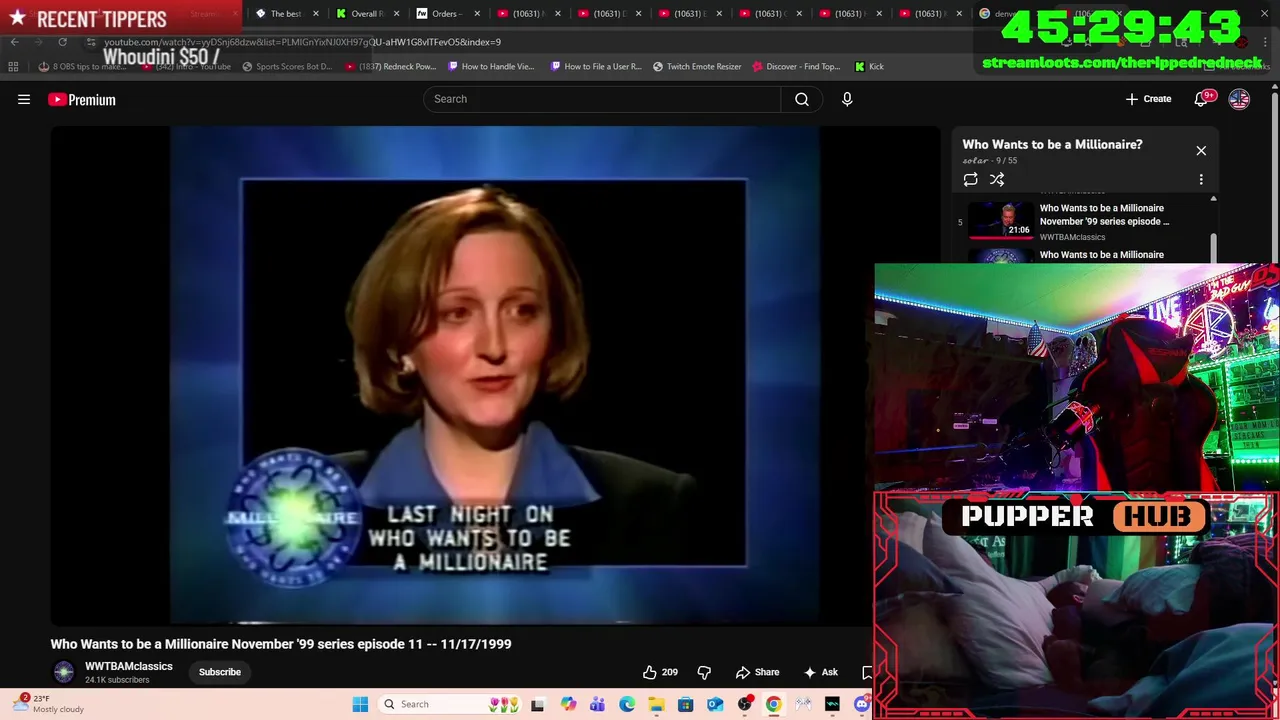Image resolution: width=1280 pixels, height=720 pixels.
Task: Click the search magnifier button
Action: [x=802, y=99]
